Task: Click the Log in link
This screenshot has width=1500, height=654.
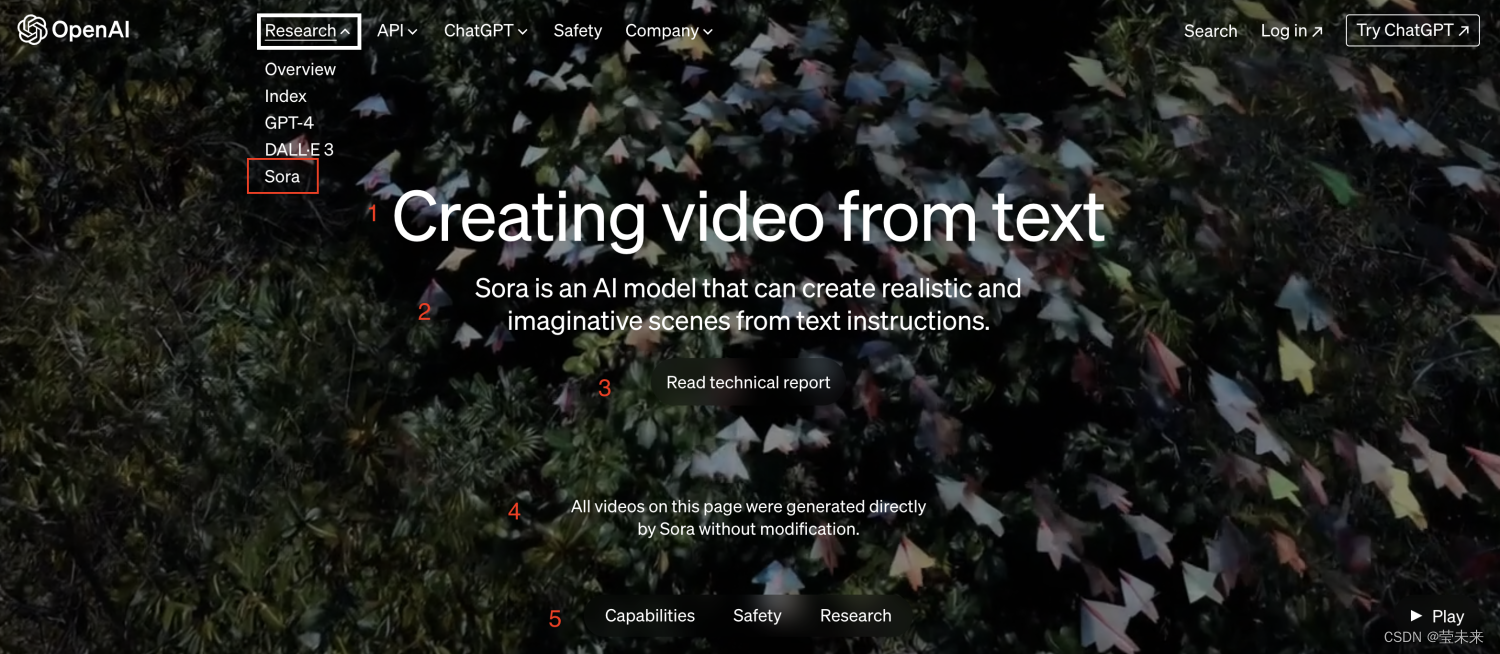Action: (1292, 31)
